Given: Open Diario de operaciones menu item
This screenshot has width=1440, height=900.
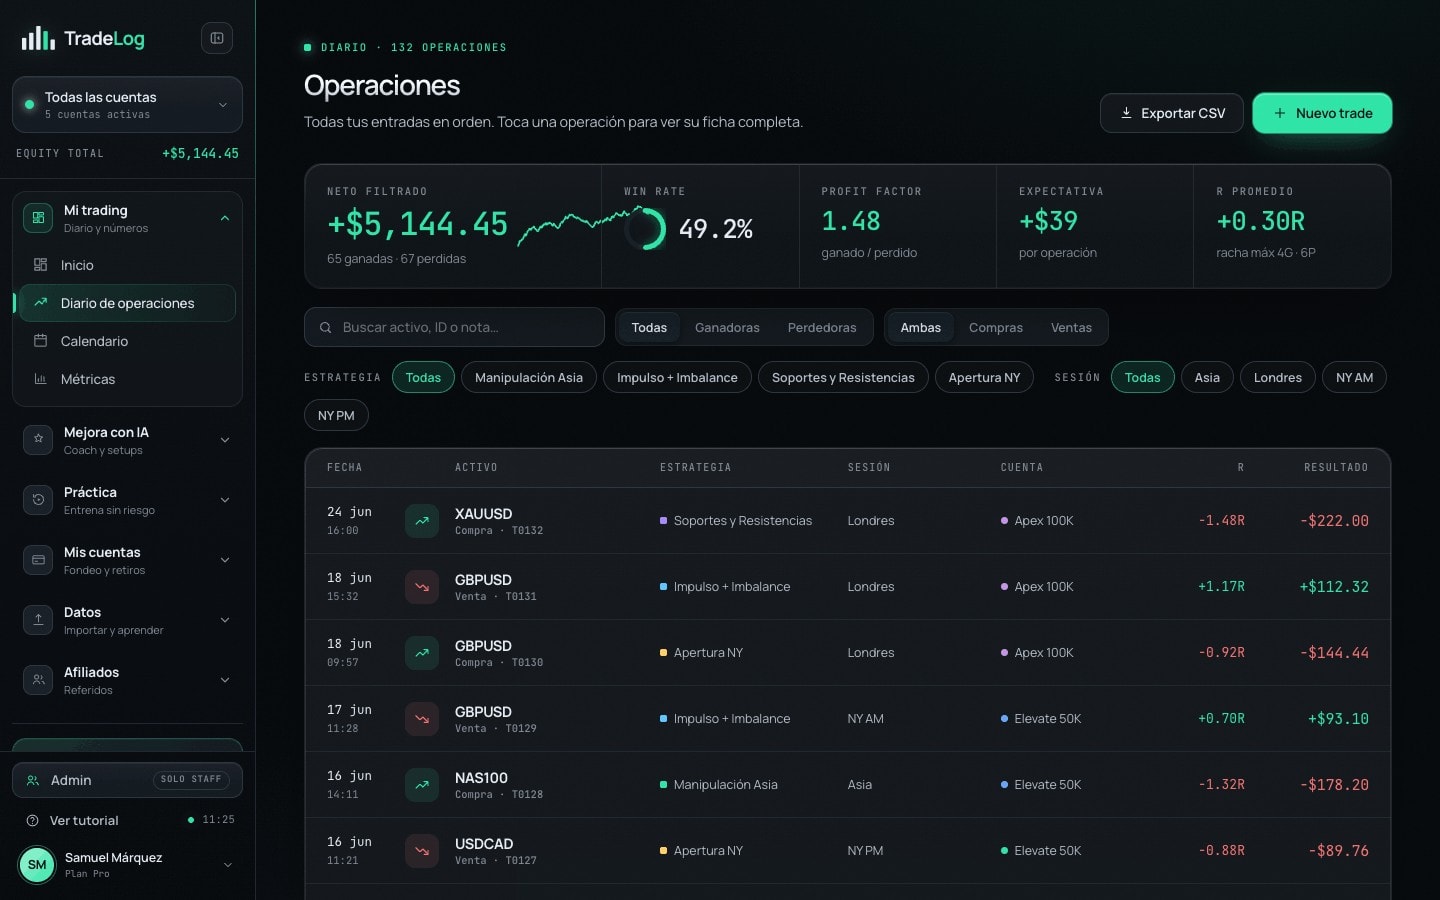Looking at the screenshot, I should pyautogui.click(x=127, y=303).
